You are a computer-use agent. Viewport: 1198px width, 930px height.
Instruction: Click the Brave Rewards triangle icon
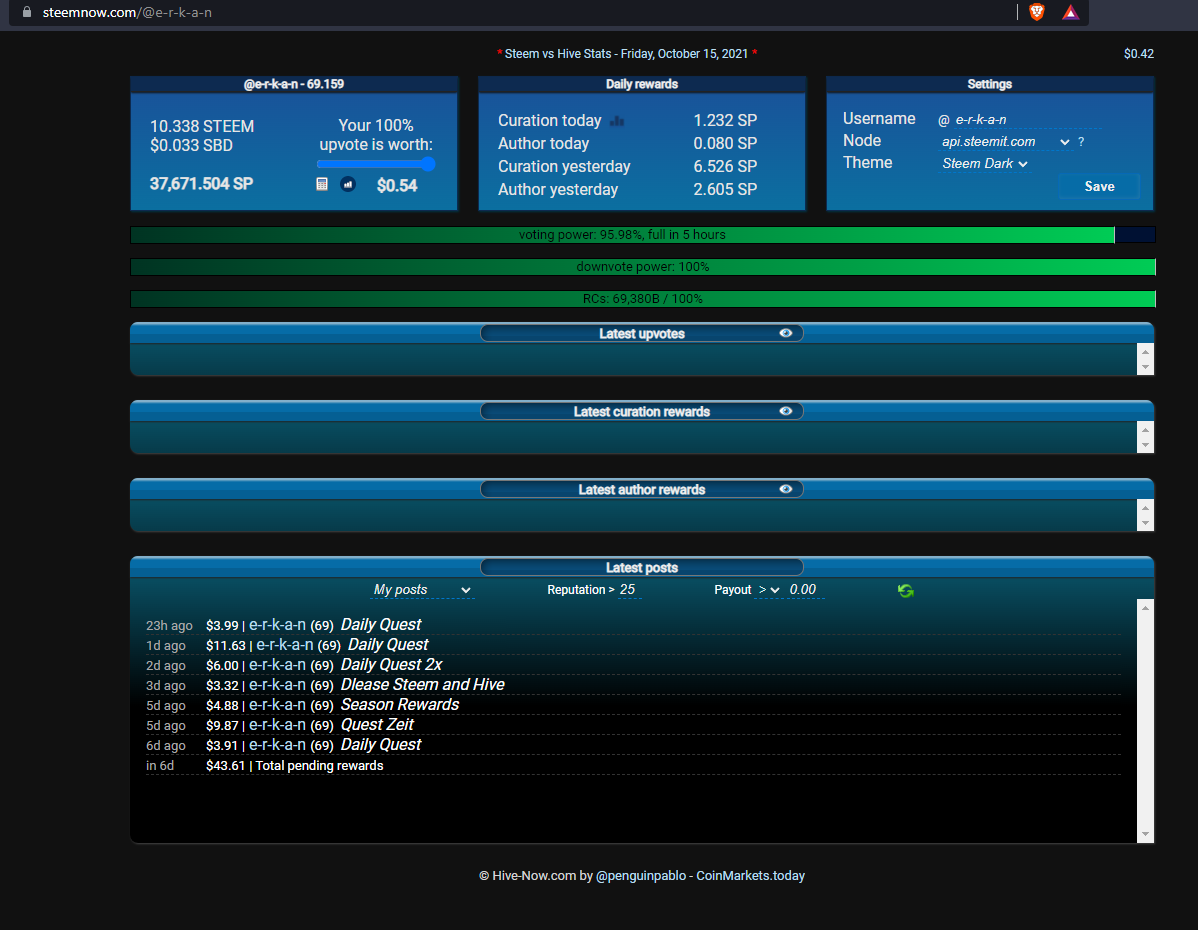[1070, 12]
